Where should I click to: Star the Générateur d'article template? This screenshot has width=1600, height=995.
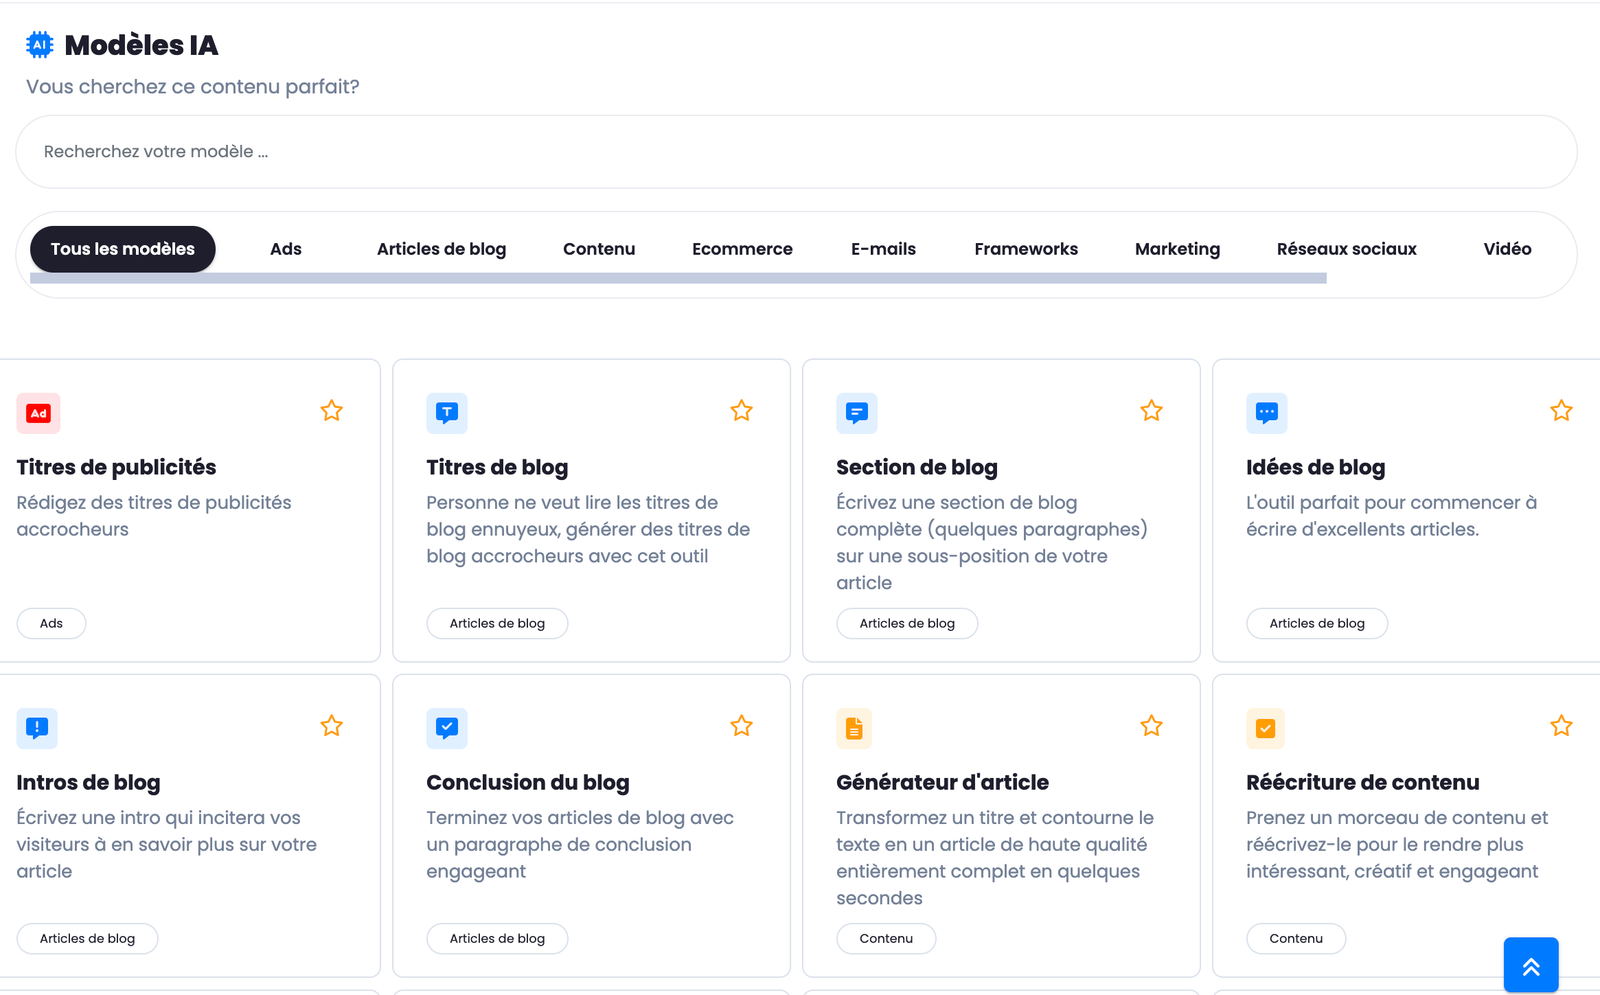click(1151, 726)
